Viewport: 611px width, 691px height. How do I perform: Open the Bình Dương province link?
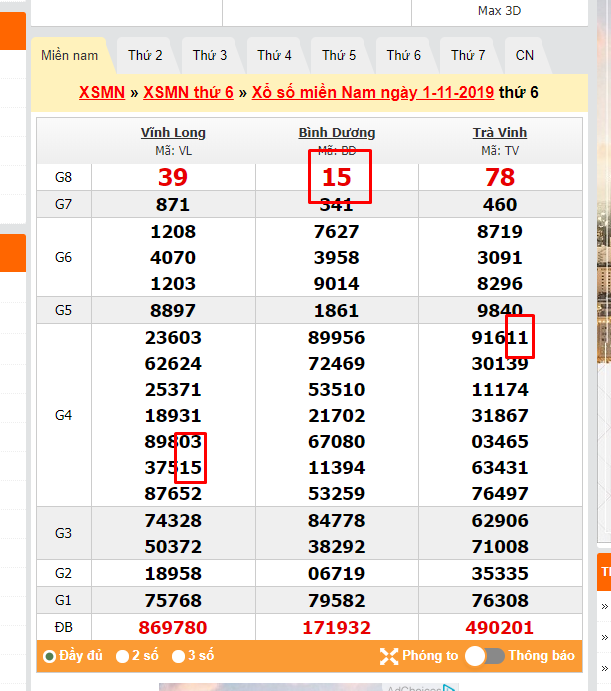pos(337,133)
